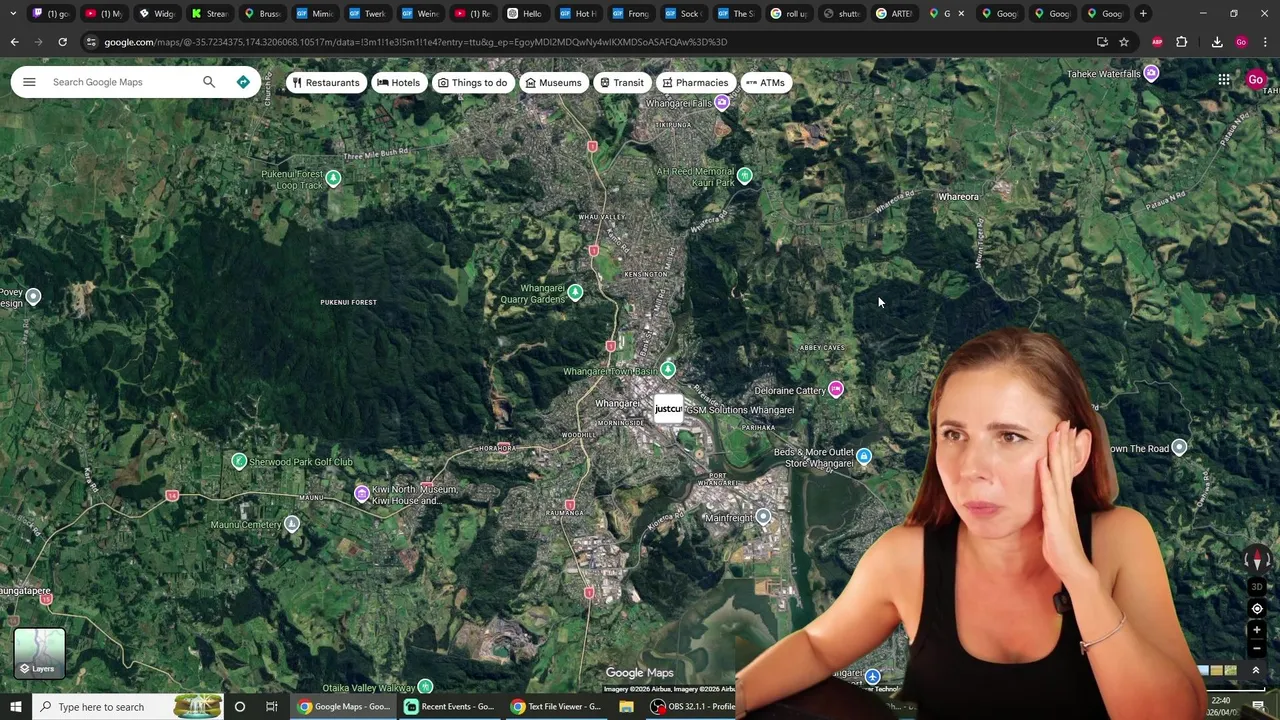Zoom in with the plus button
Viewport: 1280px width, 720px height.
pyautogui.click(x=1257, y=630)
